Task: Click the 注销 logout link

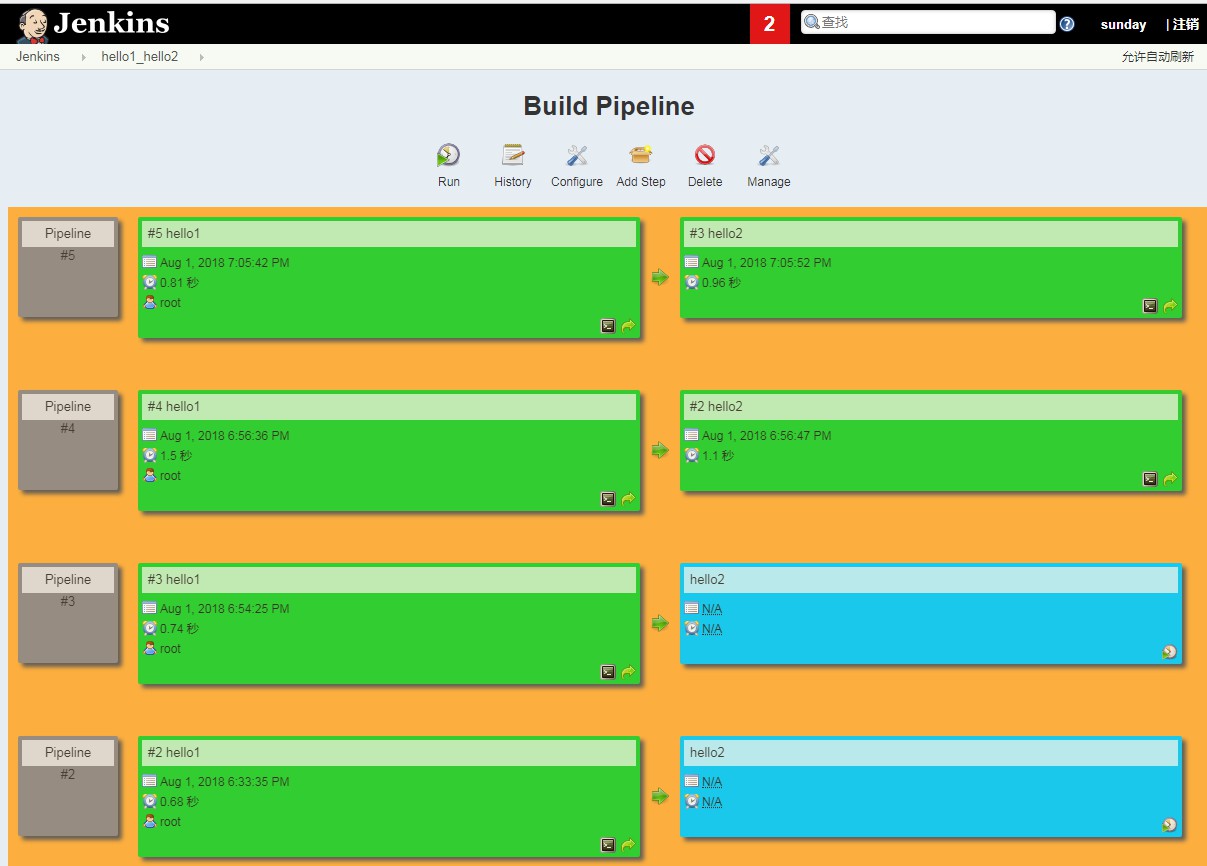Action: [1185, 24]
